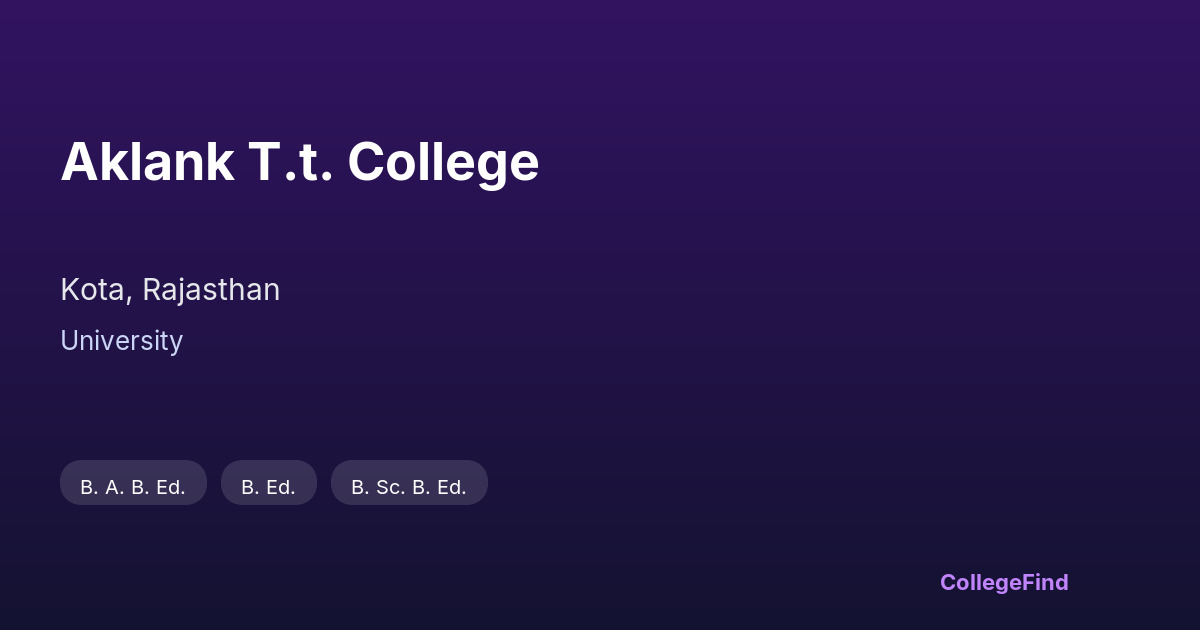1200x630 pixels.
Task: Click the Find part of the CollegeFind logo
Action: 1046,582
